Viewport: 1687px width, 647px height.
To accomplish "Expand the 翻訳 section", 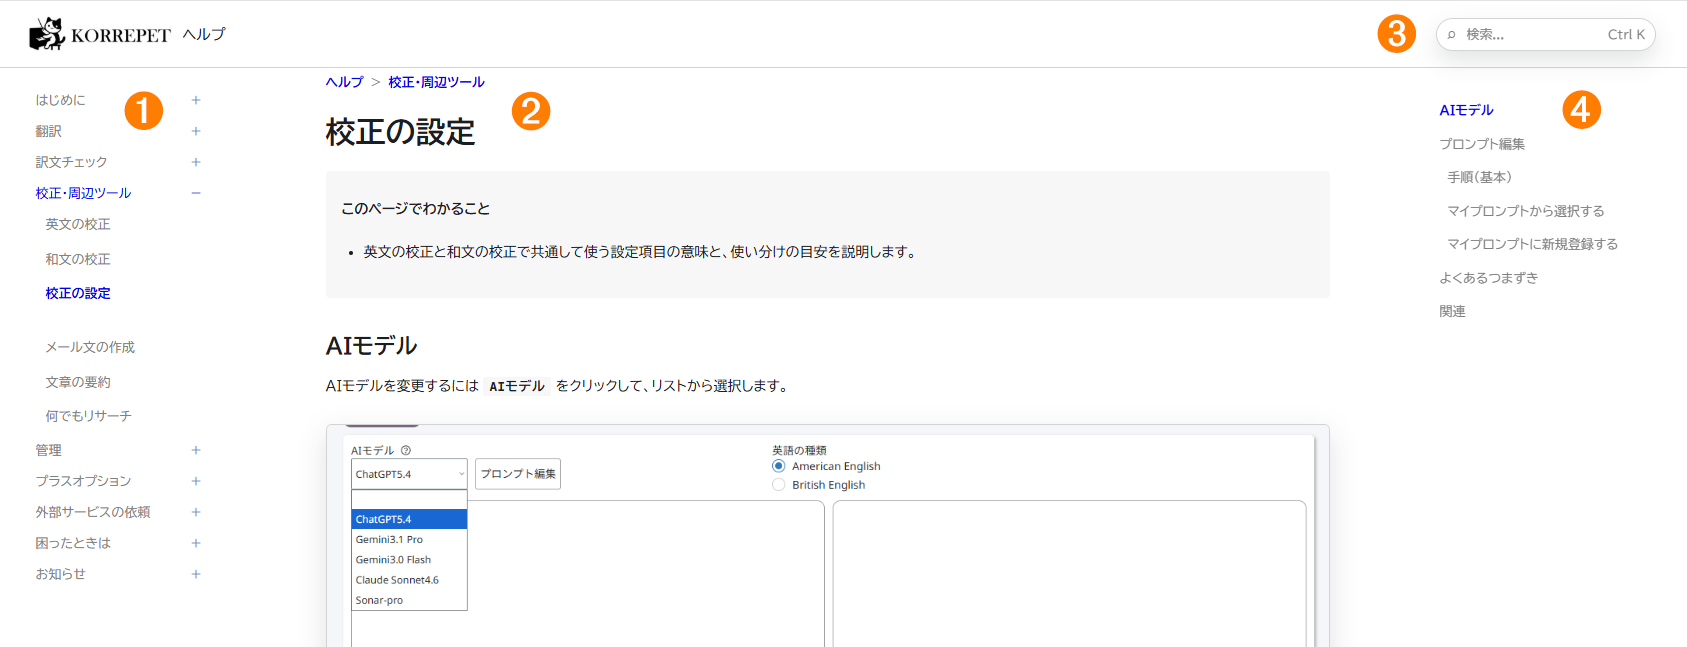I will coord(196,131).
